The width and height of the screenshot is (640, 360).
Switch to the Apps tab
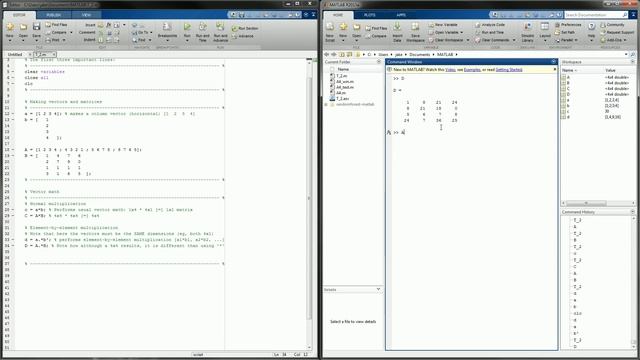[401, 15]
